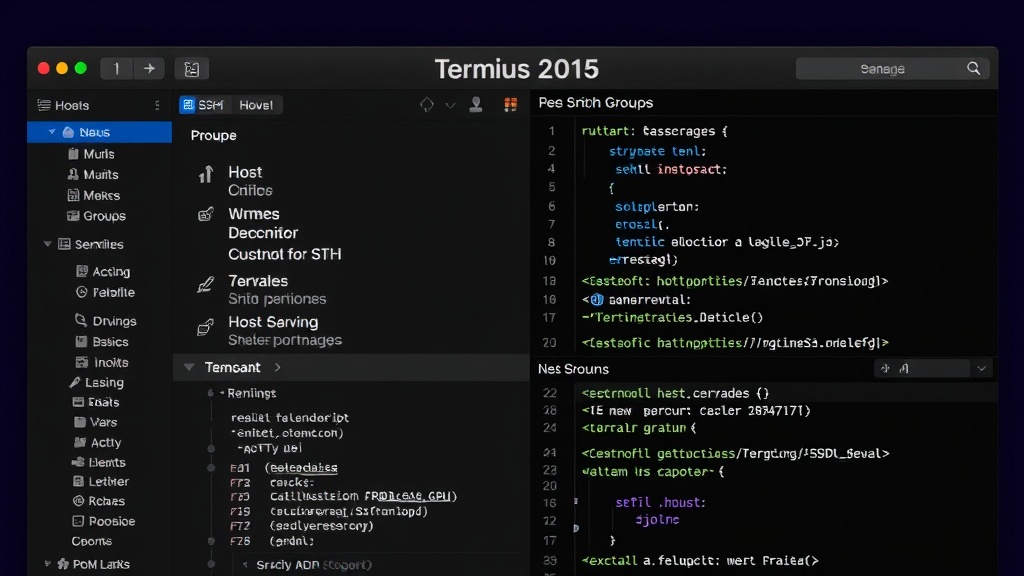Select tab number 1 button
Viewport: 1024px width, 576px height.
(116, 69)
